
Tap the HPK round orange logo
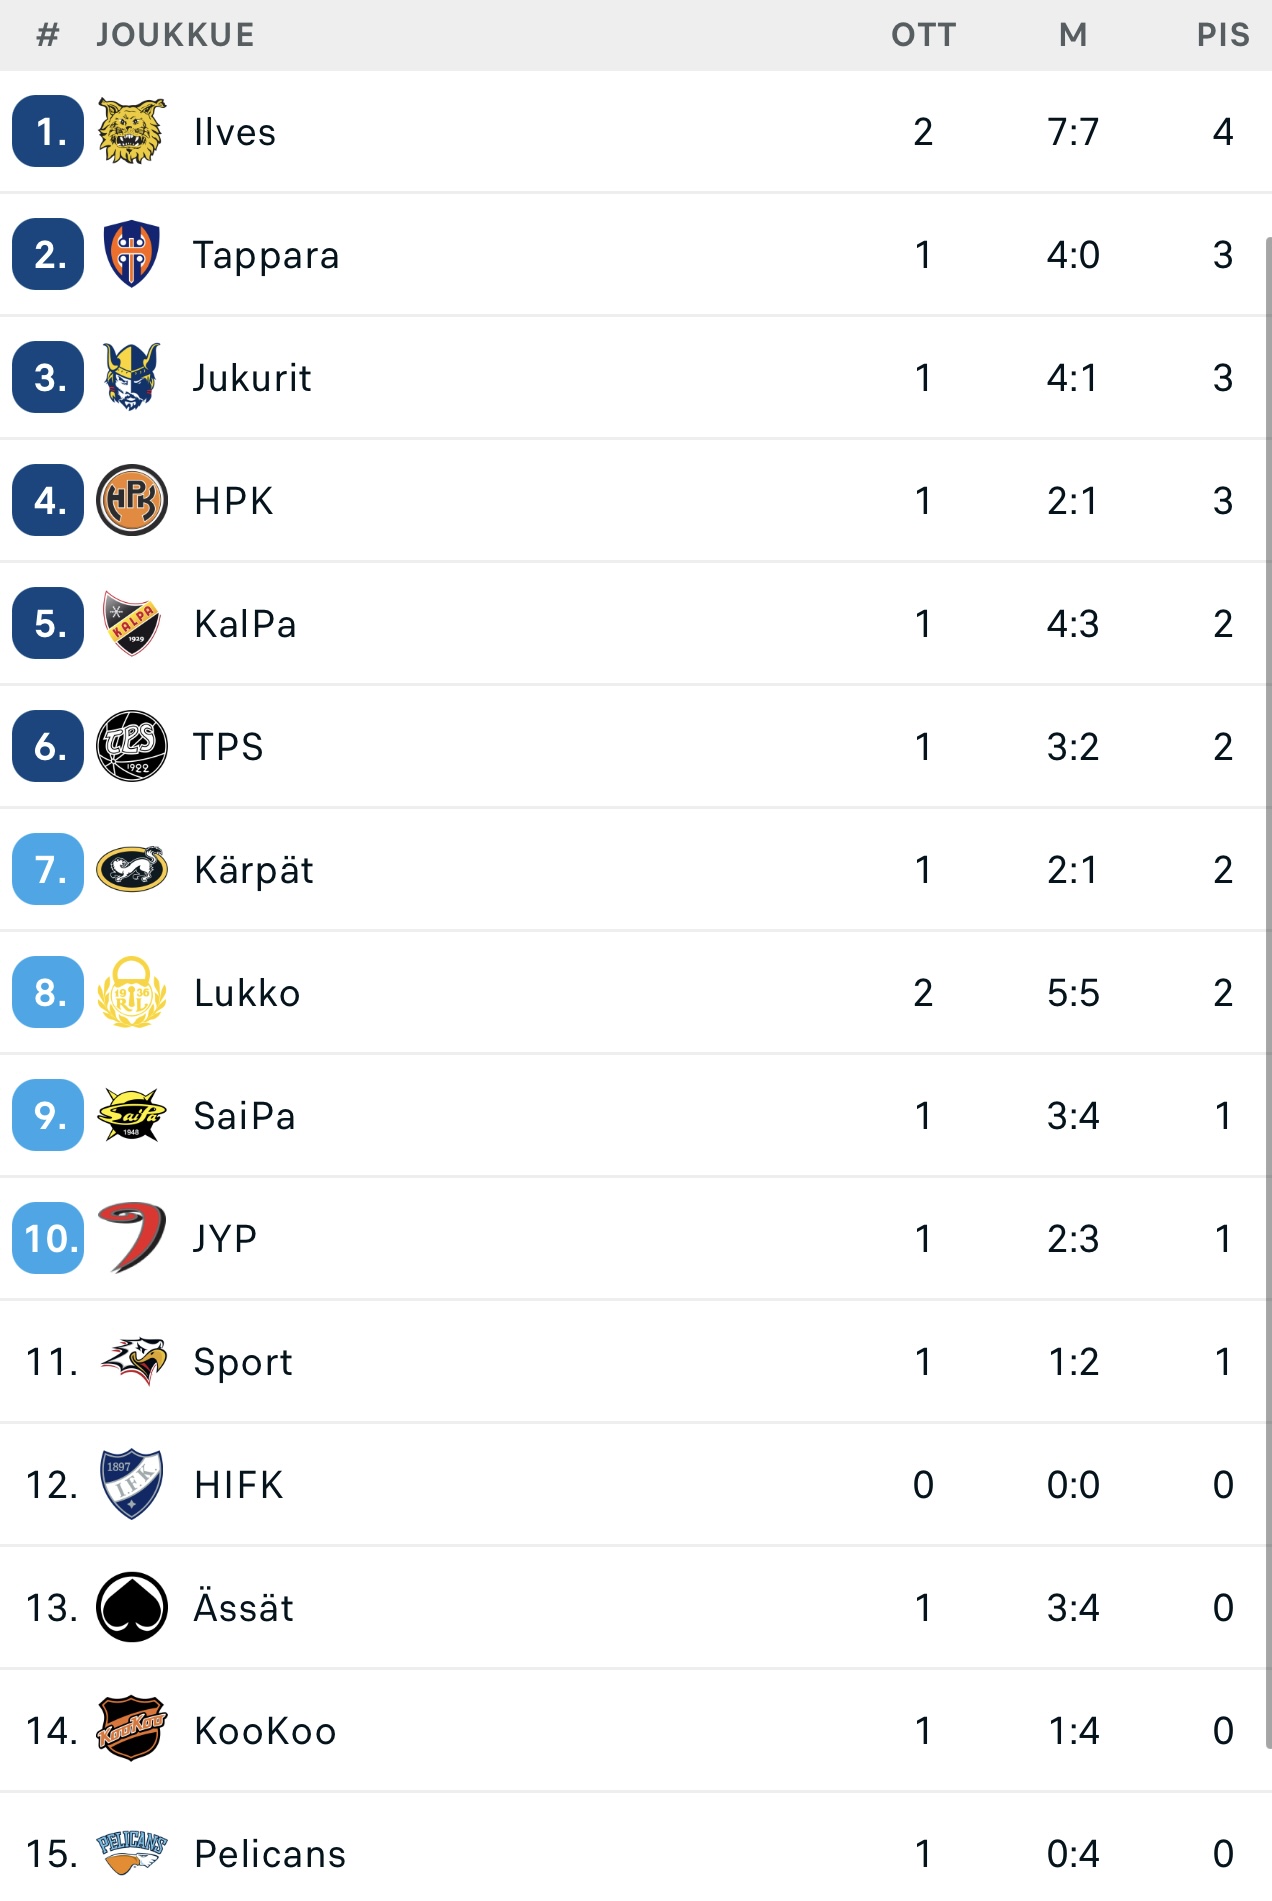(131, 500)
